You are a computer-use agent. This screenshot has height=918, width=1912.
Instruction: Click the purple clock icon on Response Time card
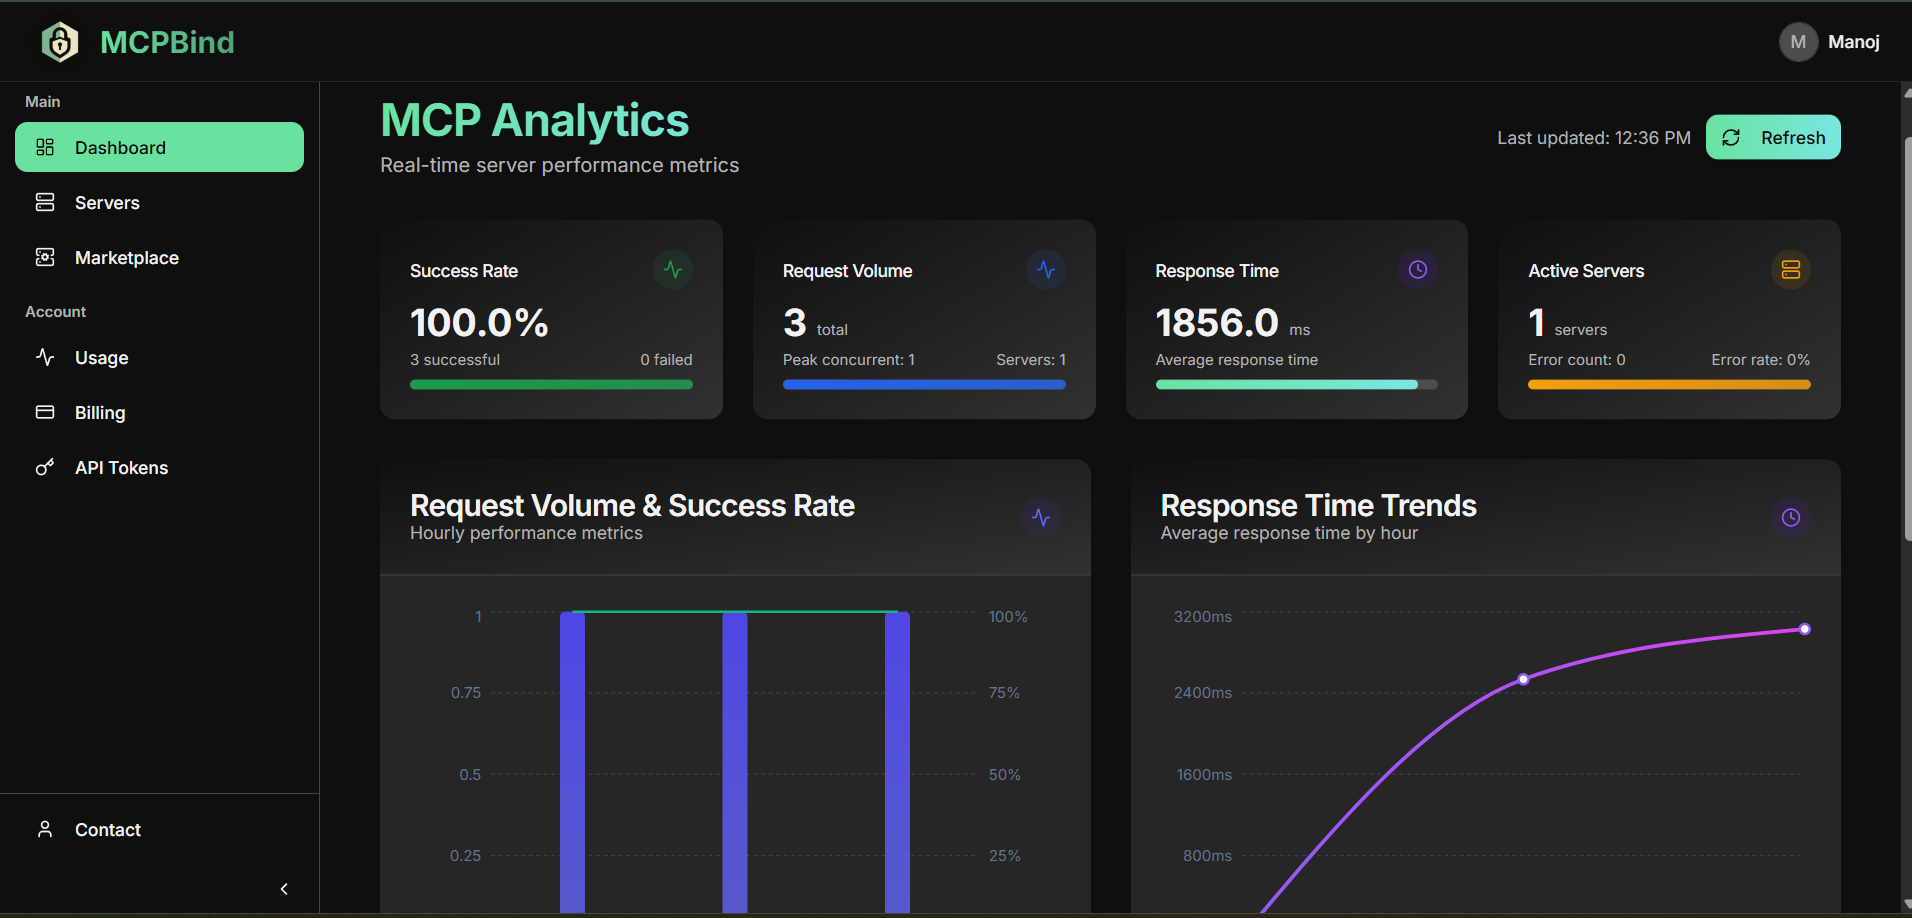1418,269
